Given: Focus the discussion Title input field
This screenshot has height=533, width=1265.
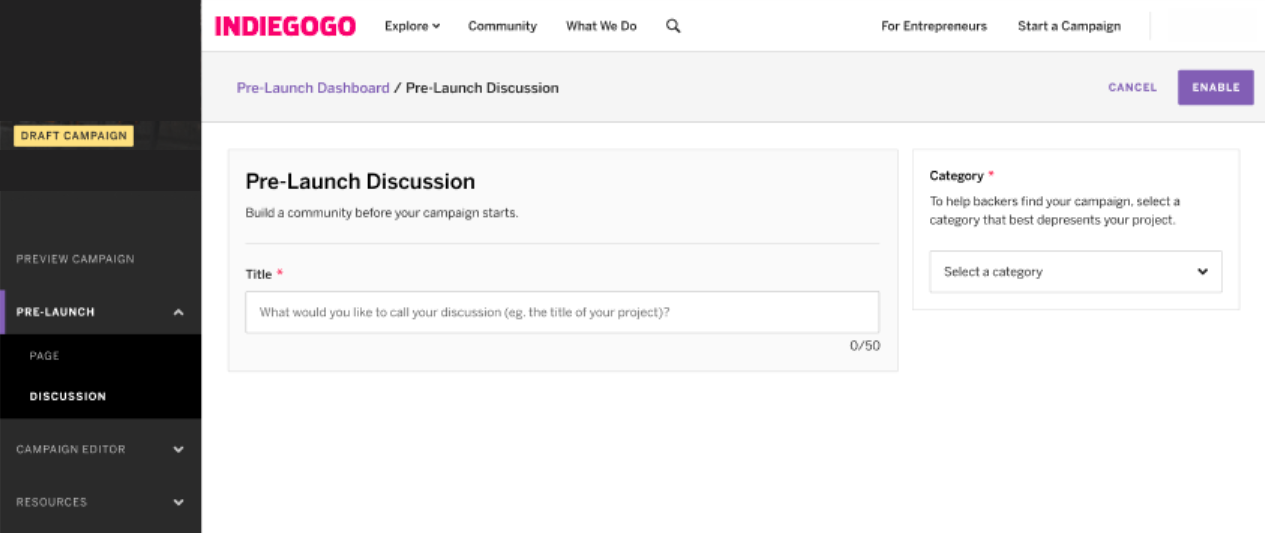Looking at the screenshot, I should [x=562, y=312].
